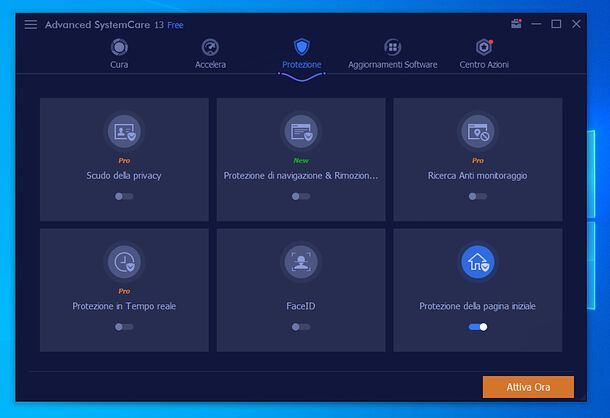Click the Scudo della privacy label
Image resolution: width=610 pixels, height=418 pixels.
tap(124, 176)
